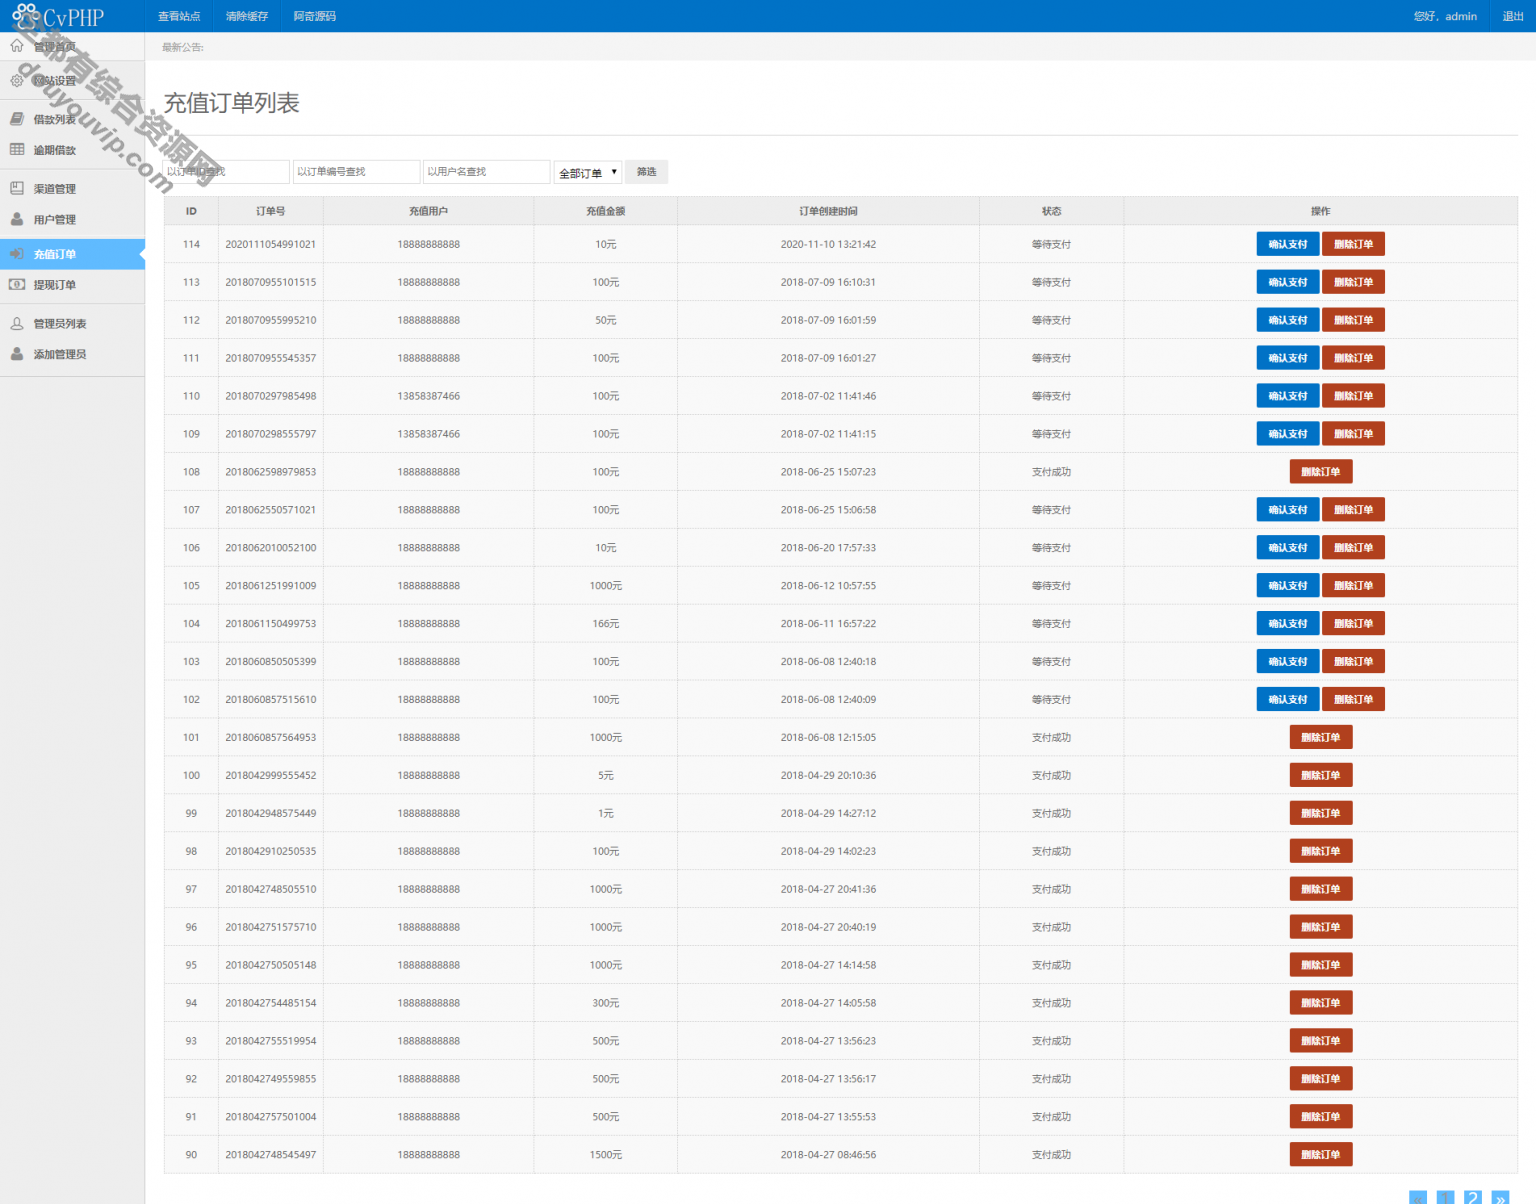The image size is (1536, 1204).
Task: Open the 阿奇源码 top menu item
Action: point(315,16)
